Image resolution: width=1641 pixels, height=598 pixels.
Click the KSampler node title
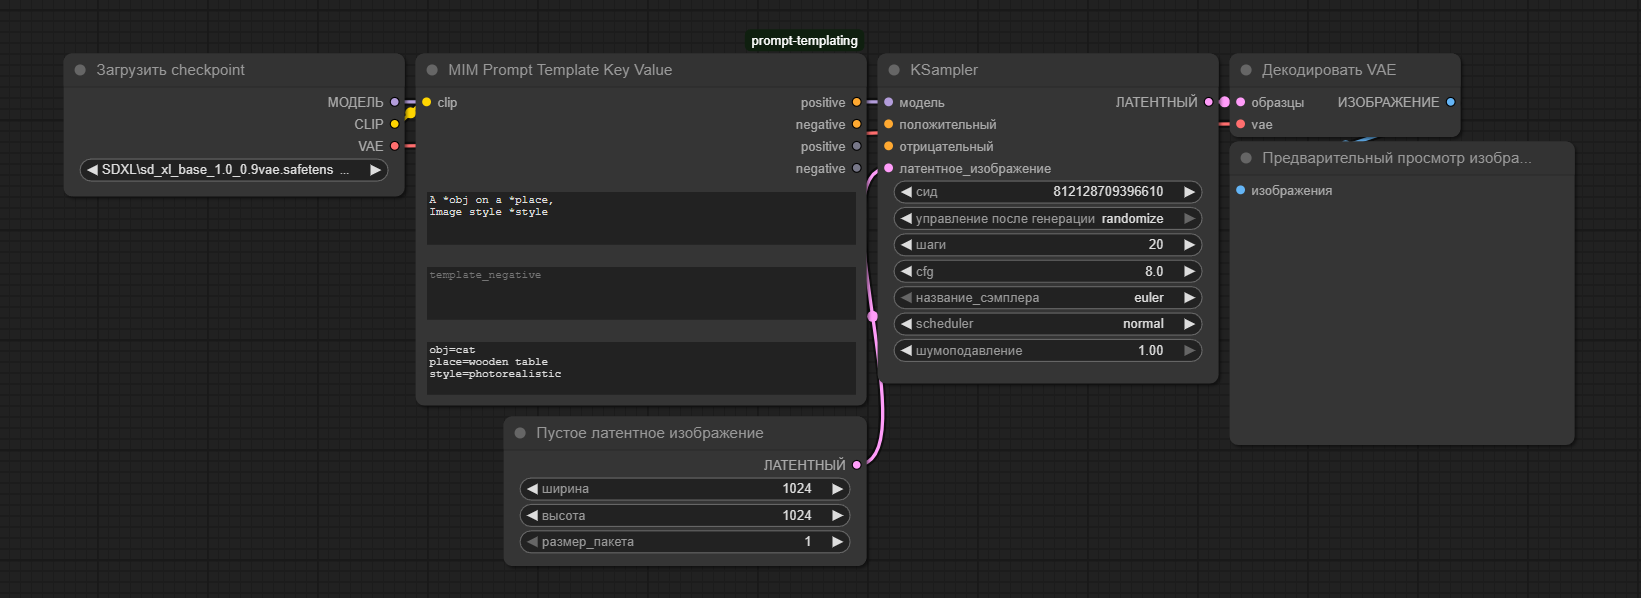[944, 70]
